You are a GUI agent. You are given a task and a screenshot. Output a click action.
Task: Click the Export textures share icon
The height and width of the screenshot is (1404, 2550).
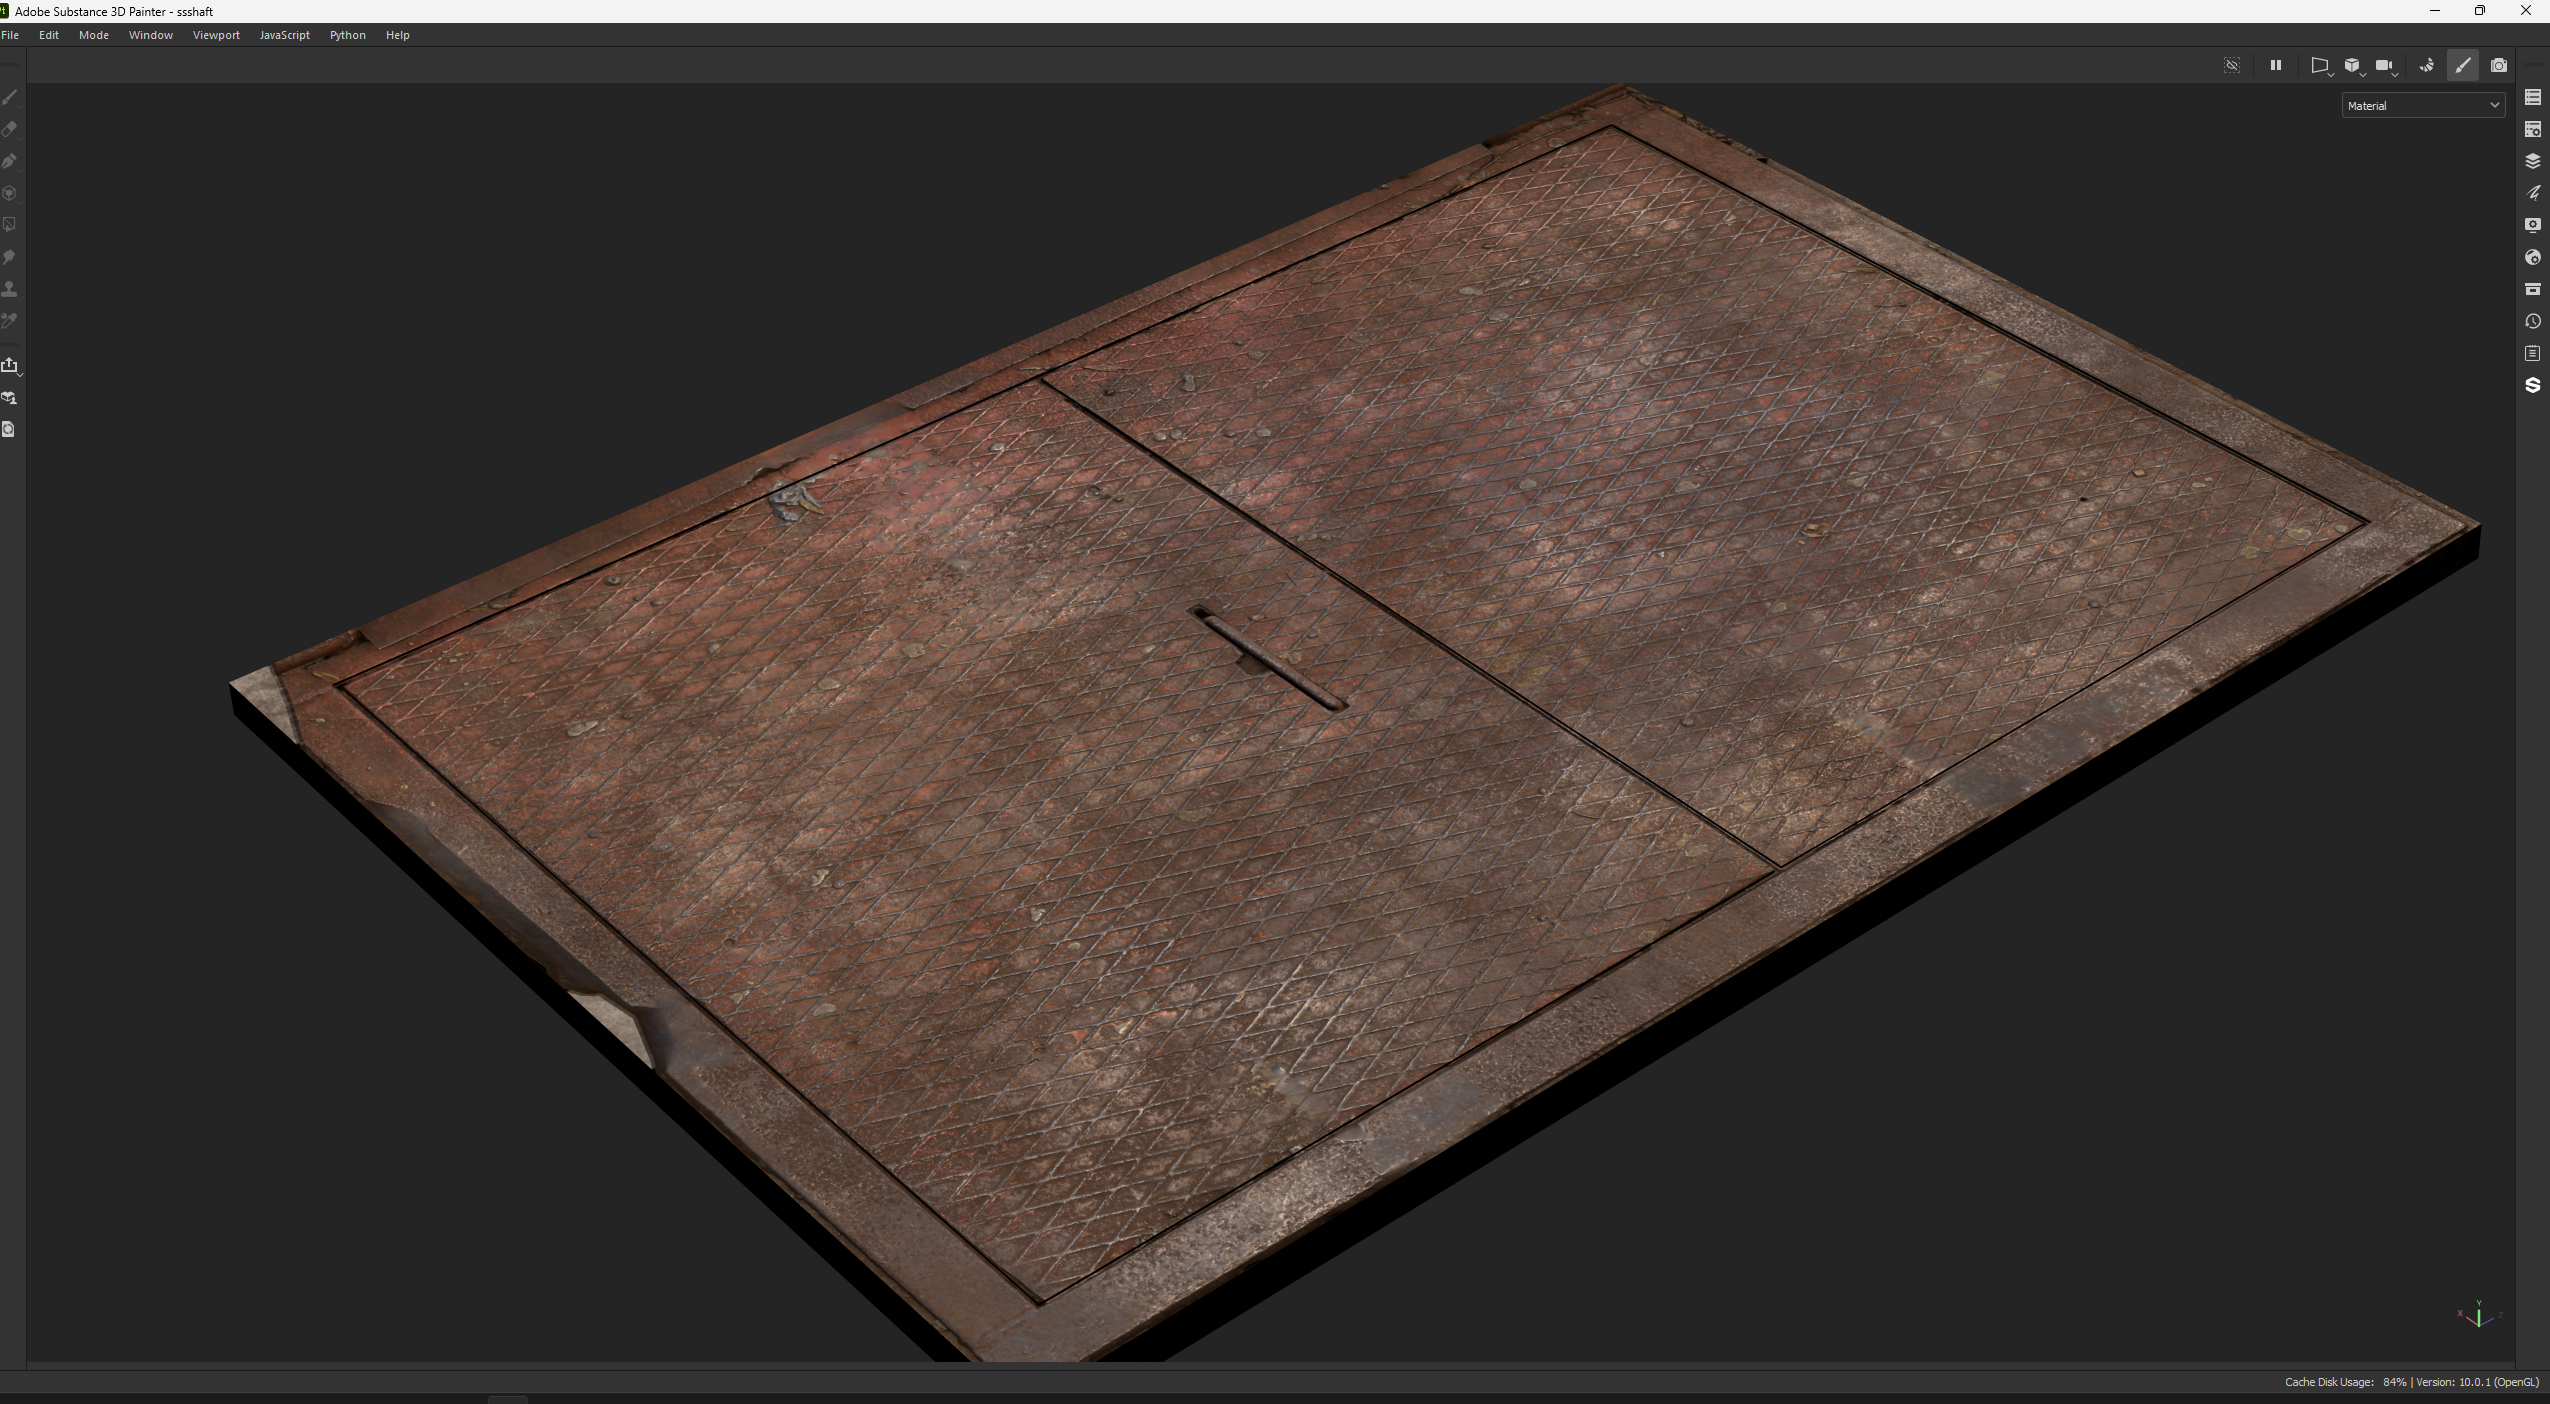[10, 365]
